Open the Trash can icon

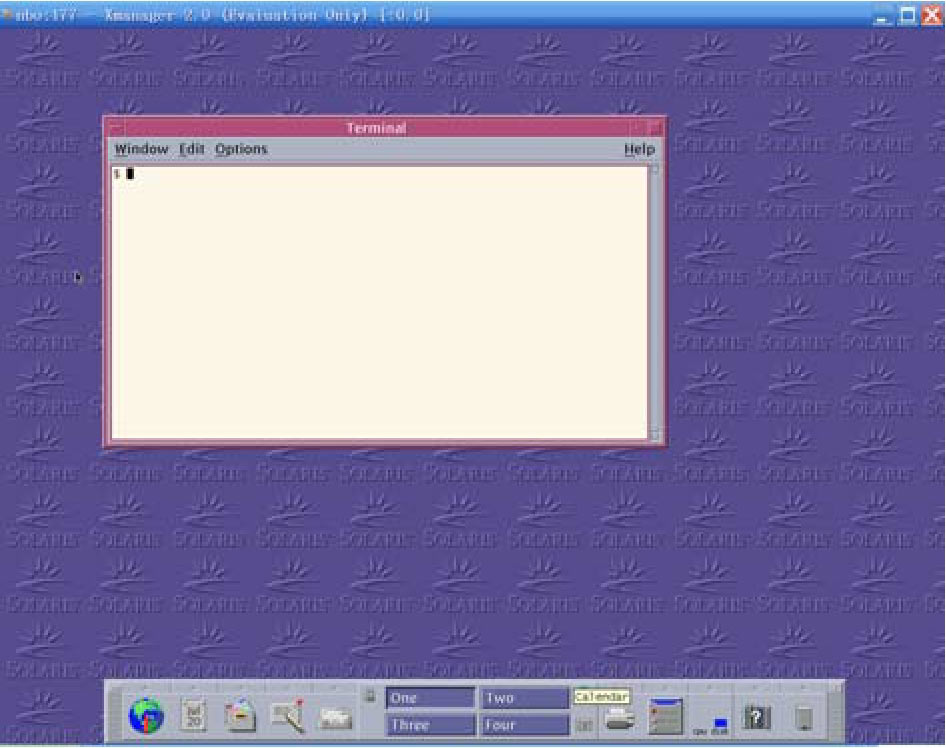[803, 718]
